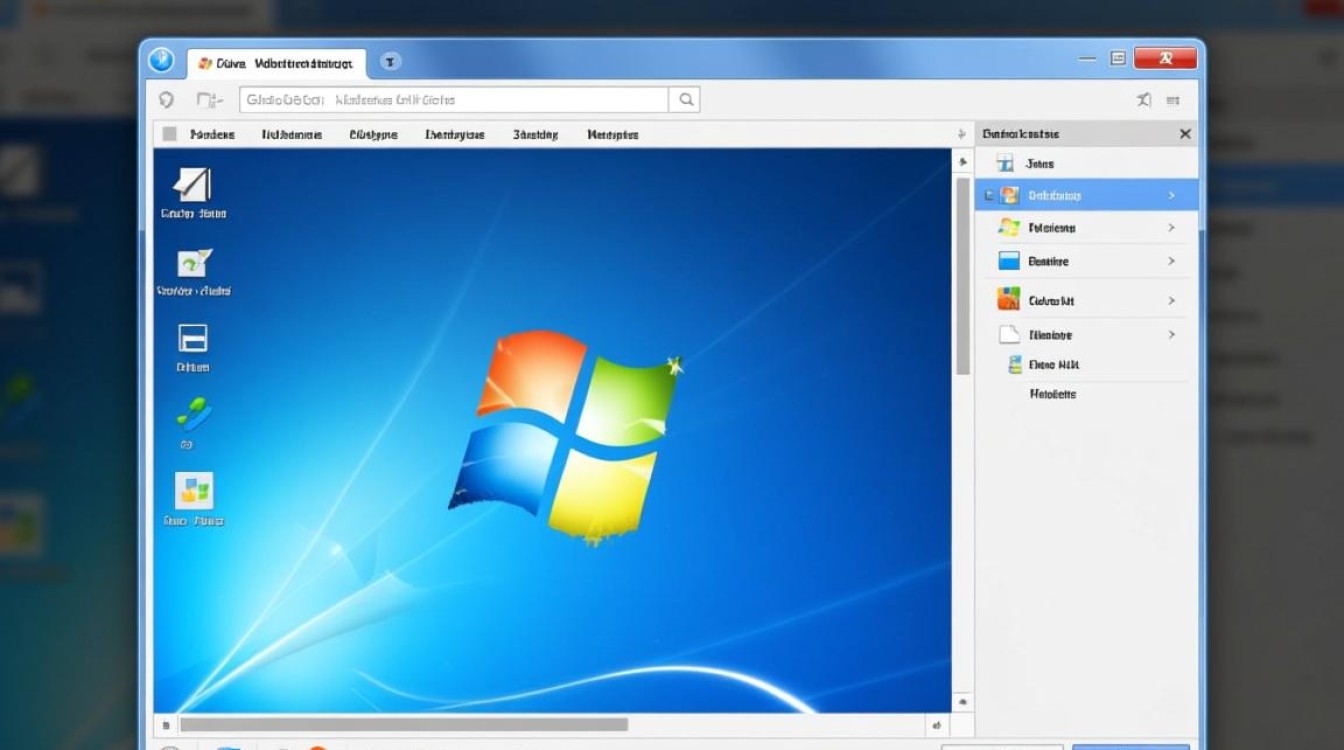1344x750 pixels.
Task: Open the top desktop icon with white paper
Action: click(x=193, y=185)
